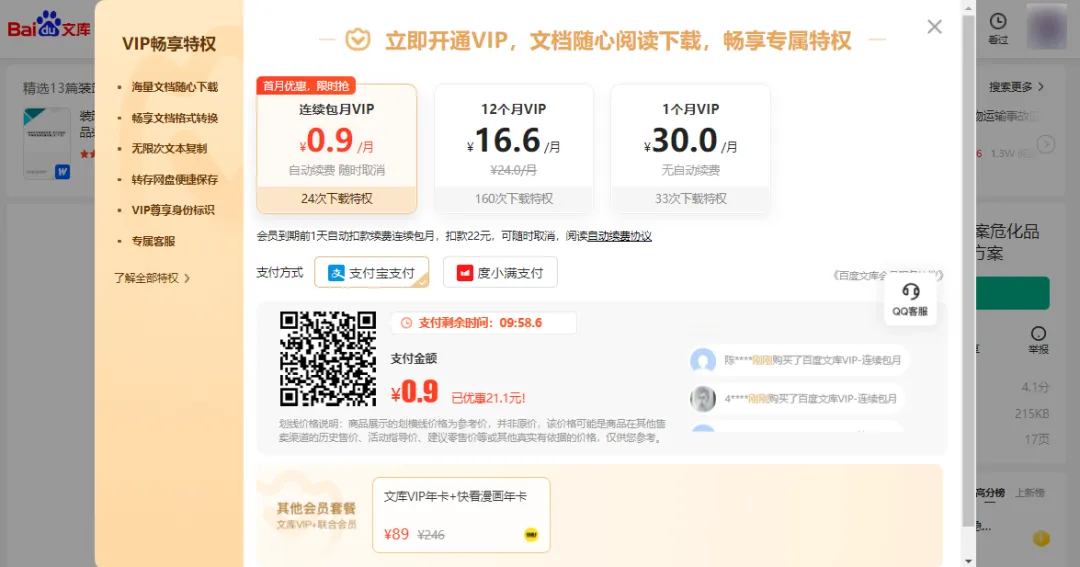Open 看过 history clock icon
This screenshot has height=567, width=1080.
998,21
